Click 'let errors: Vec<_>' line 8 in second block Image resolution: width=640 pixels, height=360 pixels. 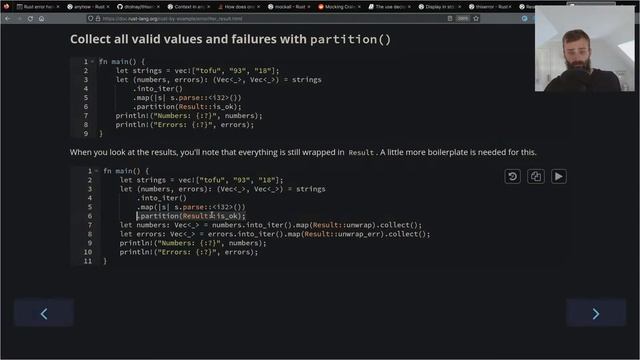[x=275, y=234]
